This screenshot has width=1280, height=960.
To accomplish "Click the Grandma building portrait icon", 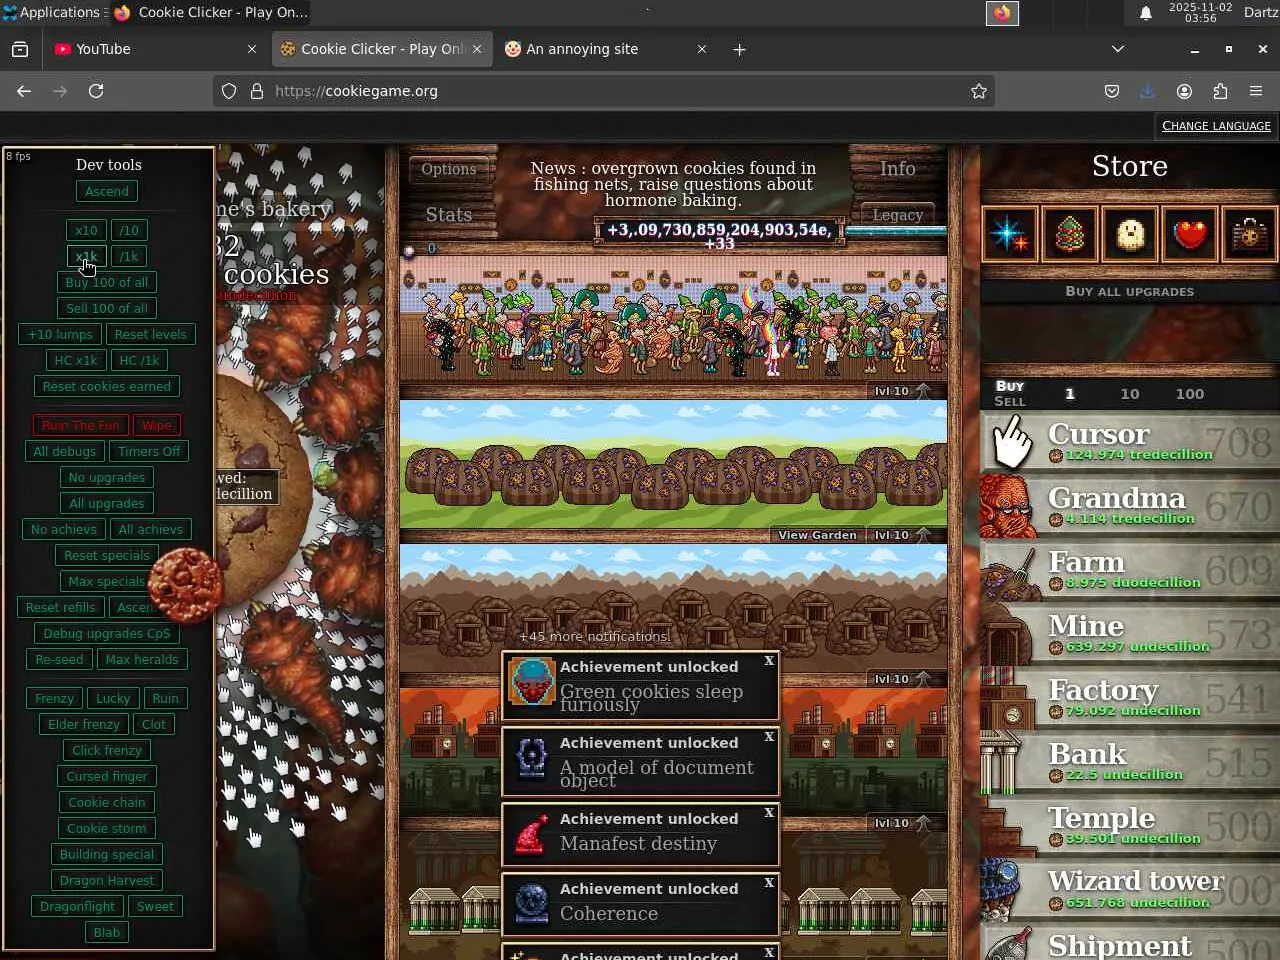I will (x=1009, y=506).
